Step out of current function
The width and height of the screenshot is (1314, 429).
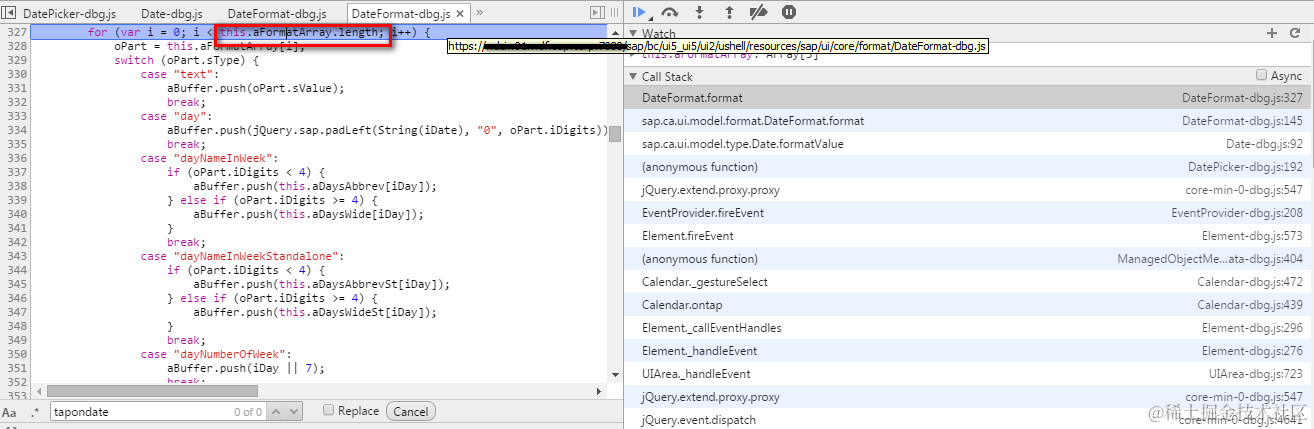click(728, 12)
